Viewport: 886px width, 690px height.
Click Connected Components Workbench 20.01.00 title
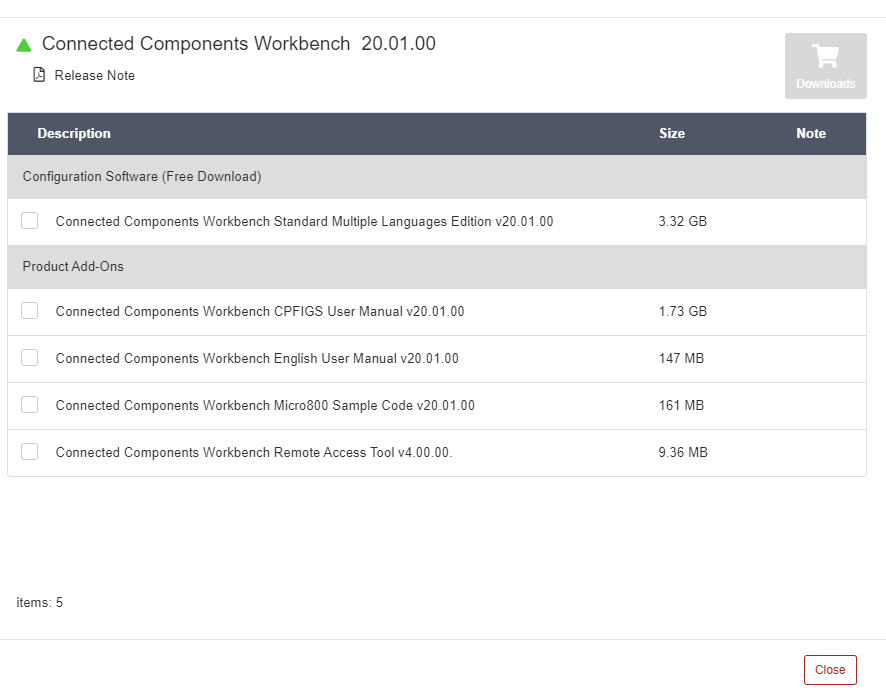tap(238, 44)
